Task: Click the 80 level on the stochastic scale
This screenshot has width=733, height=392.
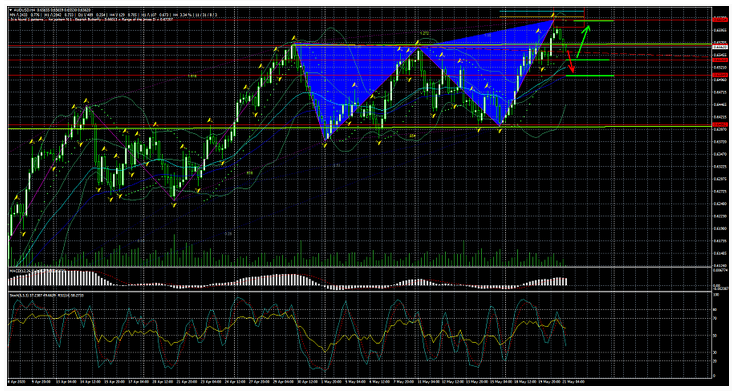Action: (715, 309)
